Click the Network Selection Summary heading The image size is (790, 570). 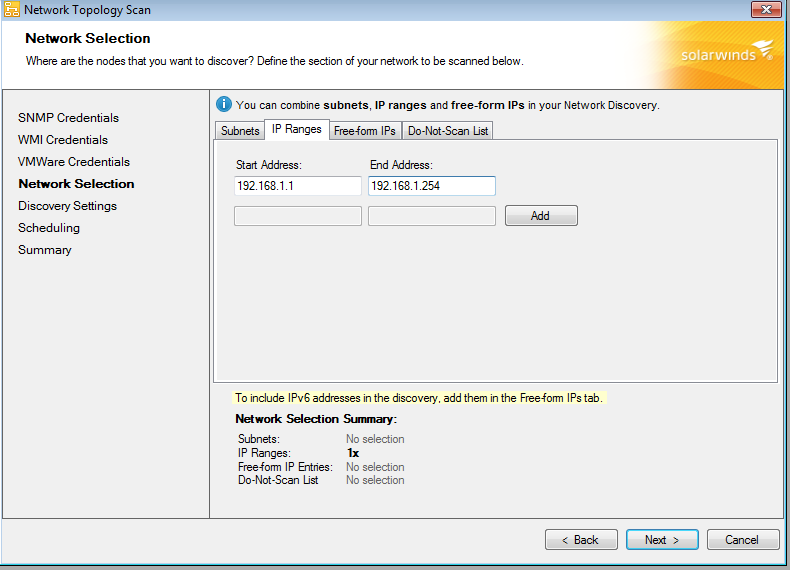click(x=316, y=419)
